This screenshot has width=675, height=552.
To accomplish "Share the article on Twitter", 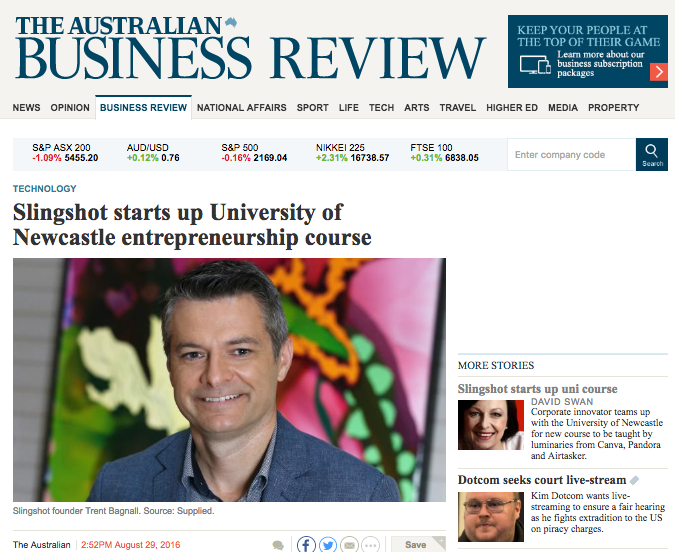I will [328, 545].
